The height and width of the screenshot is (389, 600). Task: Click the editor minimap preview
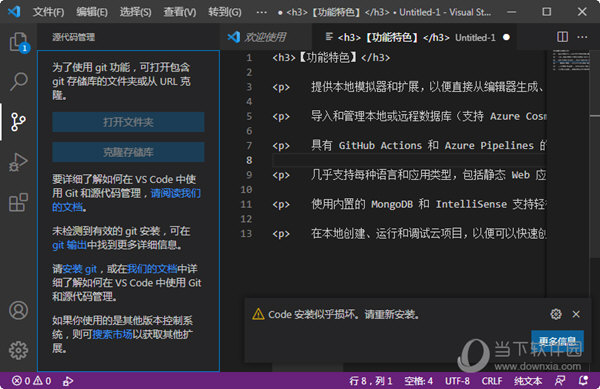571,60
